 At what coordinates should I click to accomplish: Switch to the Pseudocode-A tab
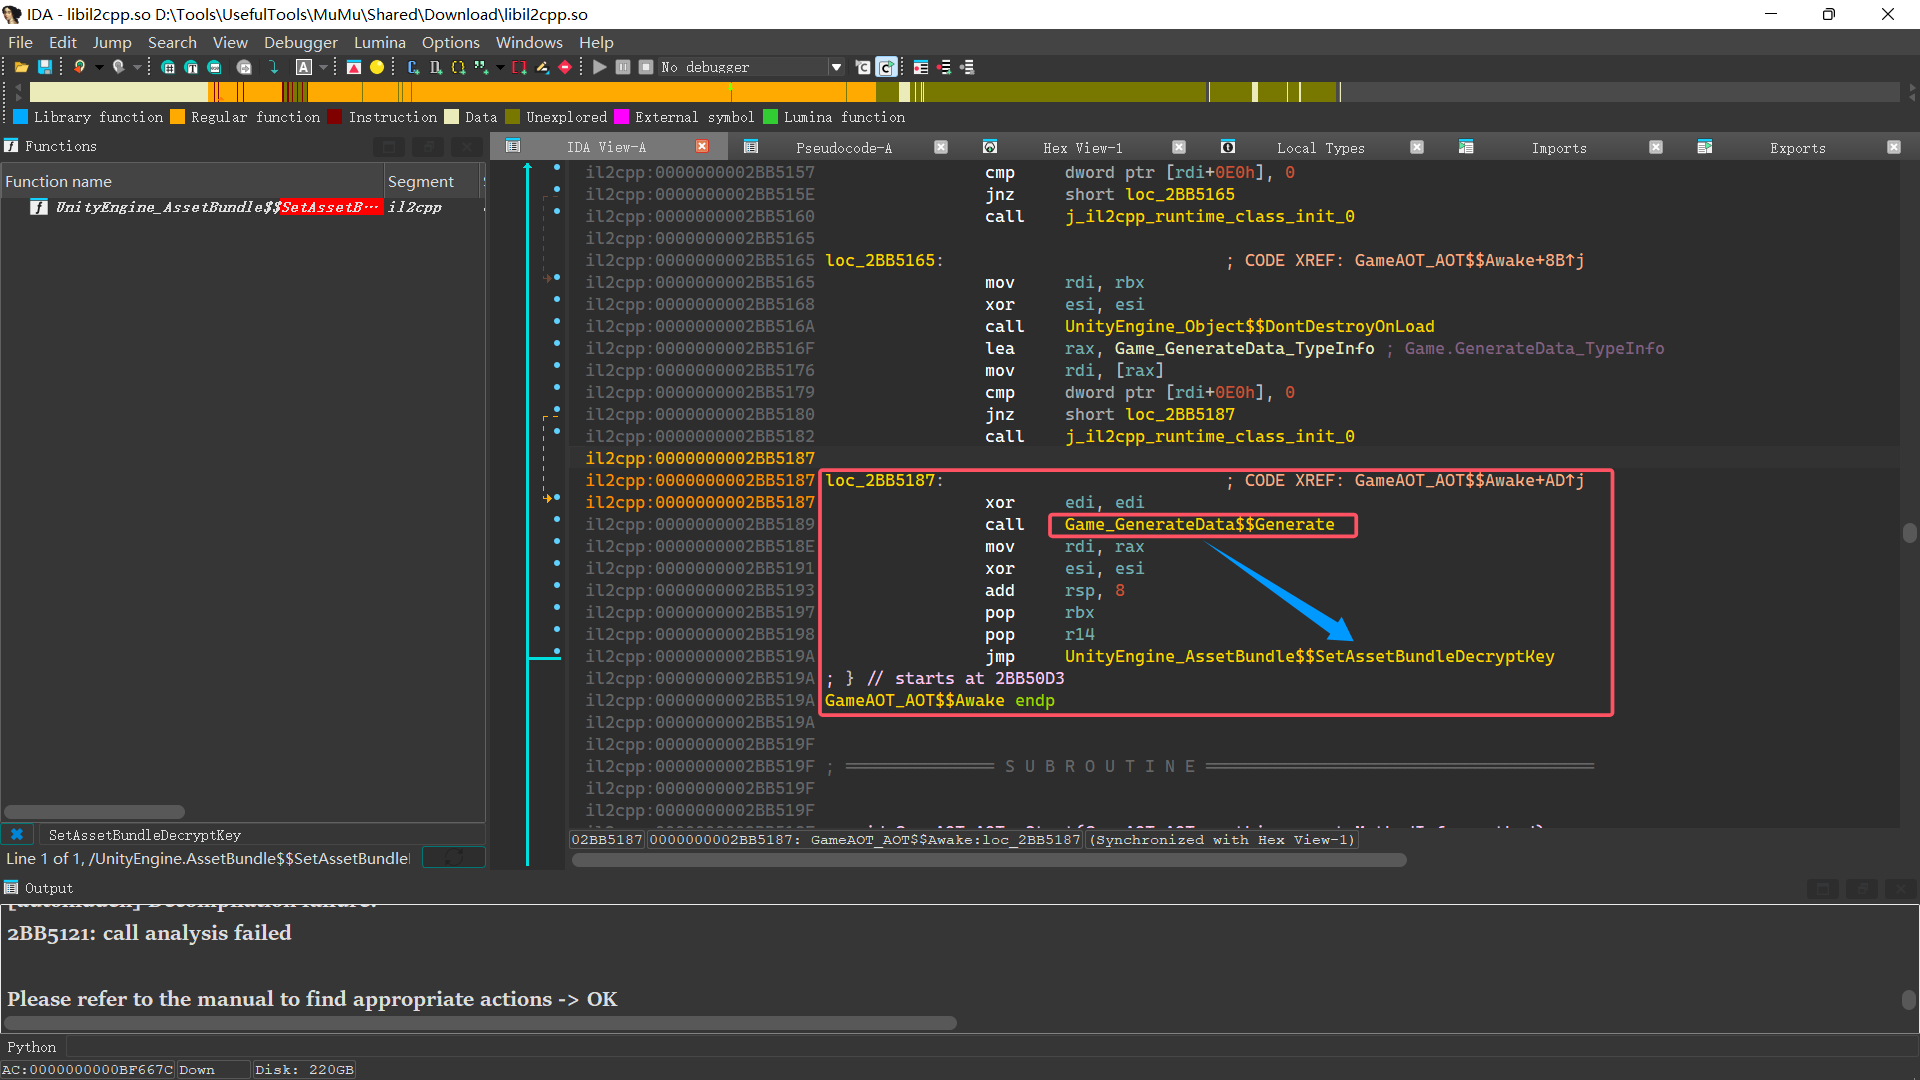843,147
